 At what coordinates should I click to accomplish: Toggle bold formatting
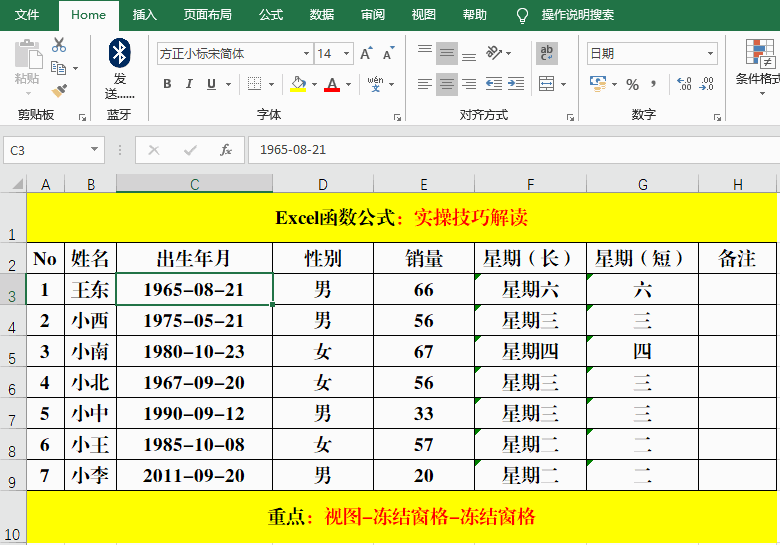(x=167, y=85)
